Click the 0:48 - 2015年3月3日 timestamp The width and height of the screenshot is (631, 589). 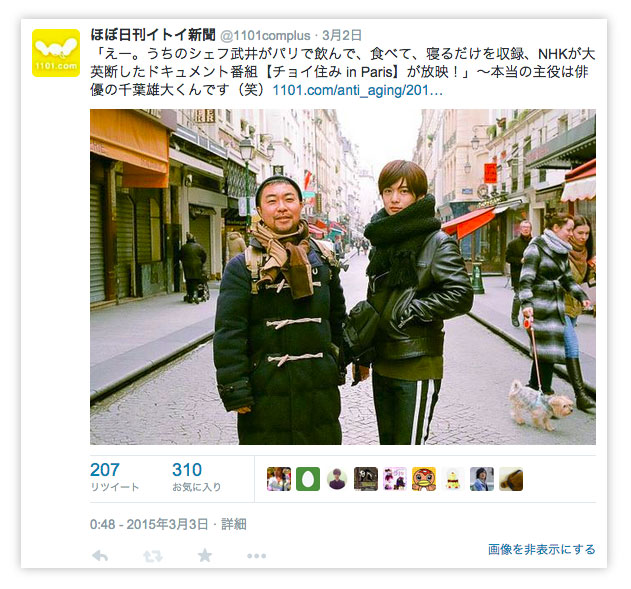pyautogui.click(x=149, y=524)
